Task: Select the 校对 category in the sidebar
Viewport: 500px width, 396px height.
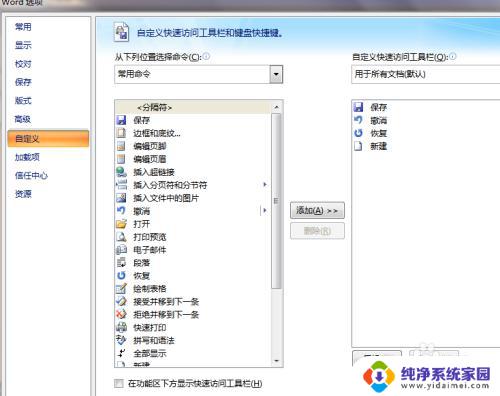Action: (23, 64)
